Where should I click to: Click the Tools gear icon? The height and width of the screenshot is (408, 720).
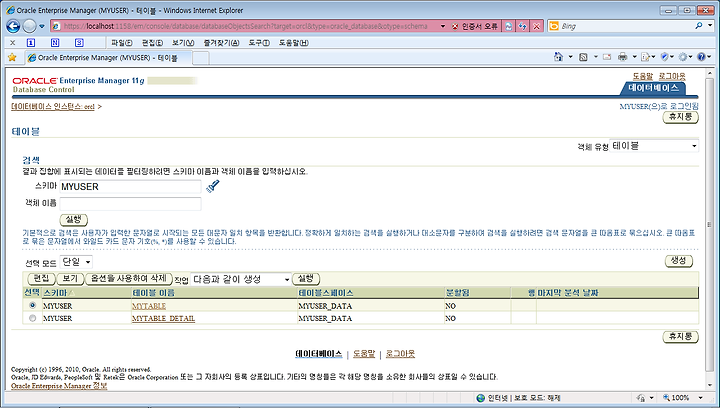(x=683, y=57)
